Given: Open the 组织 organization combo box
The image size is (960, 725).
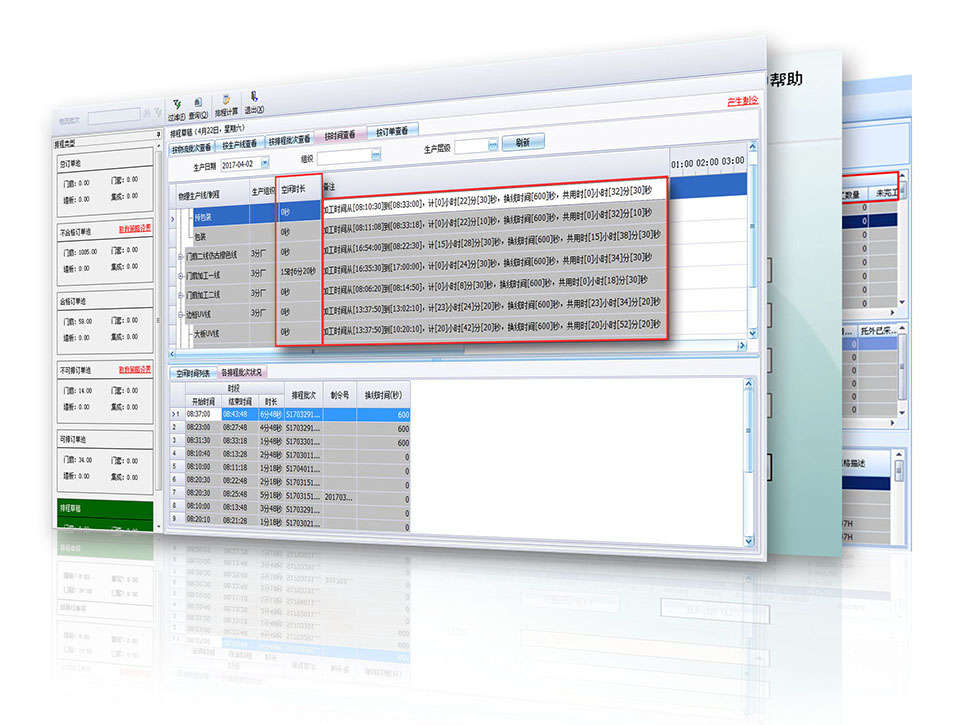Looking at the screenshot, I should pyautogui.click(x=376, y=155).
